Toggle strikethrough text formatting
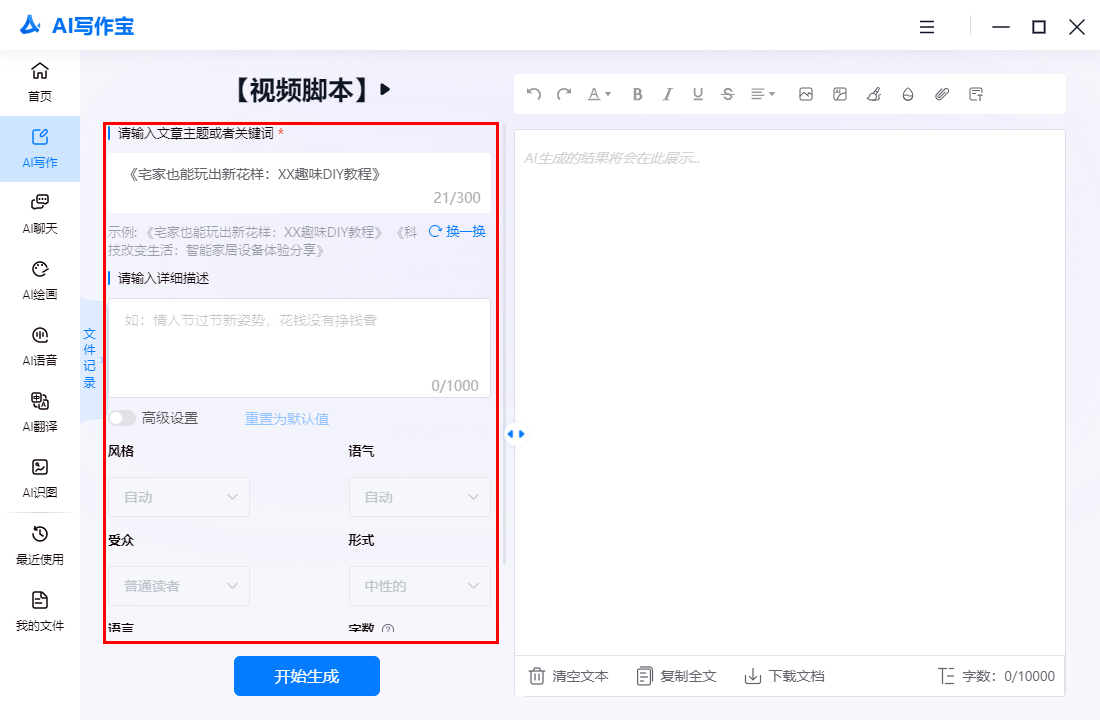 click(728, 94)
